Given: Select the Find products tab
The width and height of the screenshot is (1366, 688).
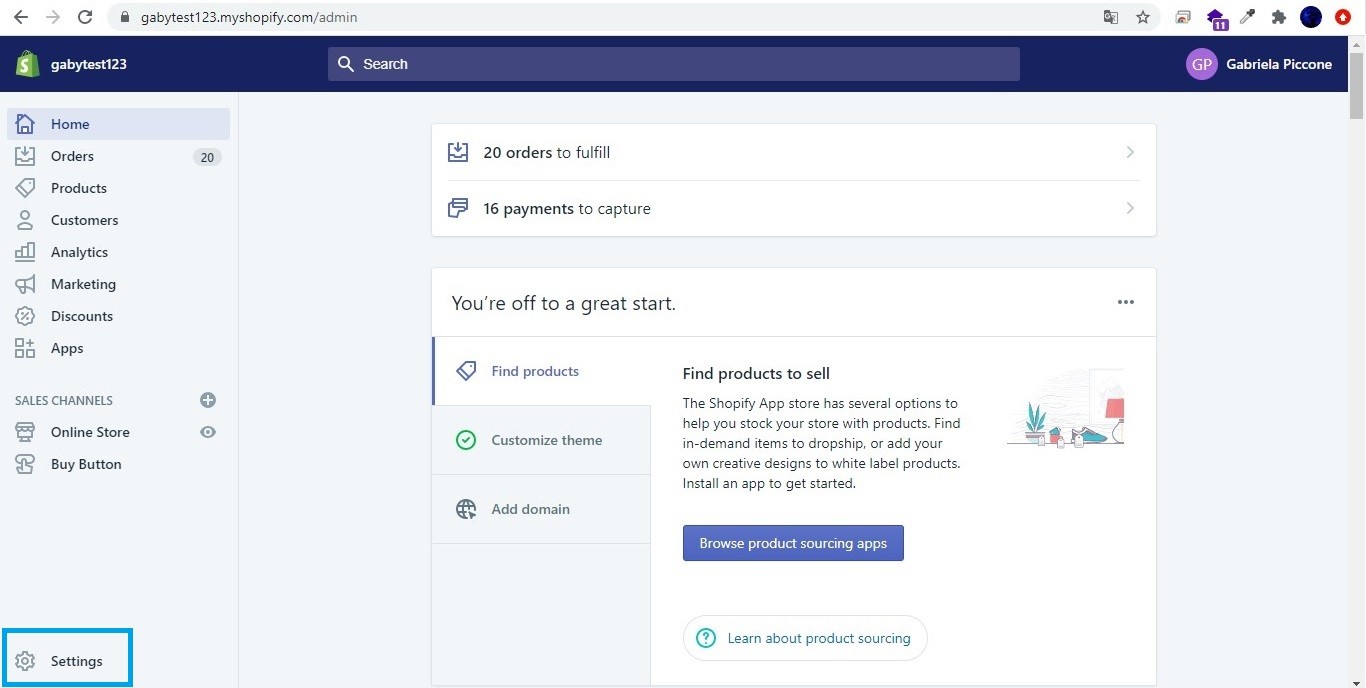Looking at the screenshot, I should click(541, 371).
